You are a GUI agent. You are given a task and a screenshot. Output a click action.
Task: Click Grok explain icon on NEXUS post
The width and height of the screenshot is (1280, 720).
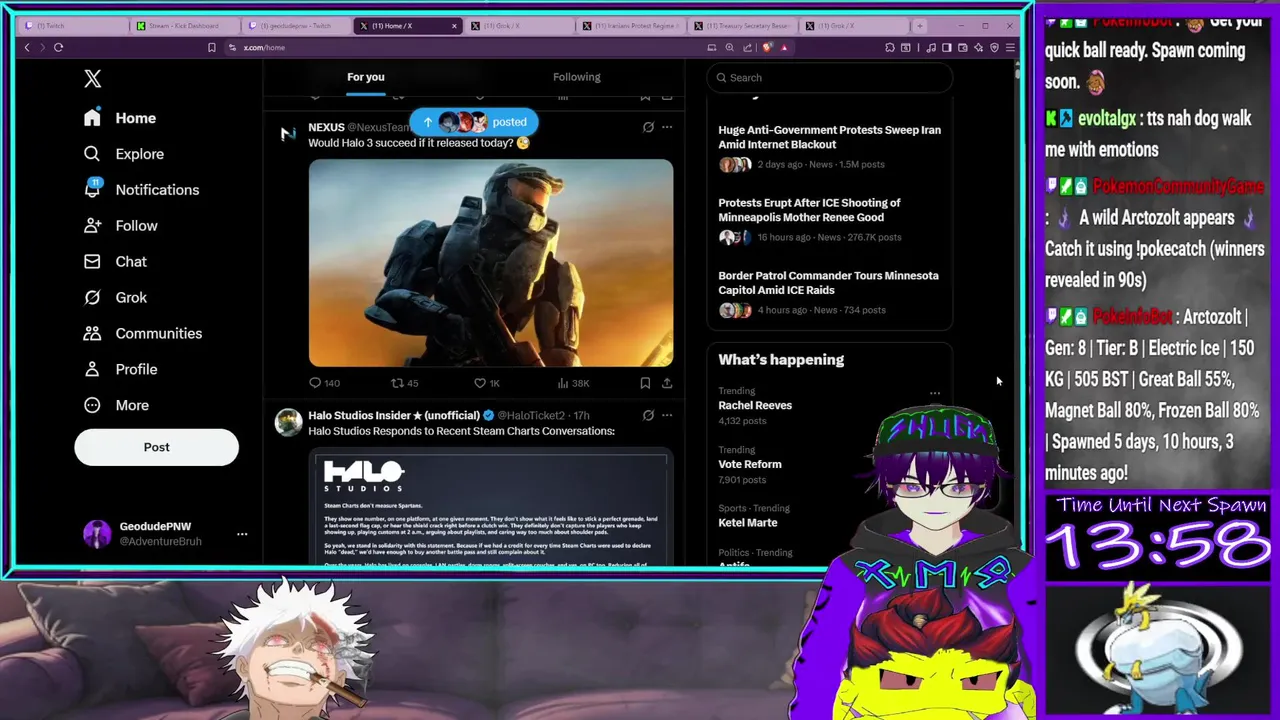click(648, 127)
